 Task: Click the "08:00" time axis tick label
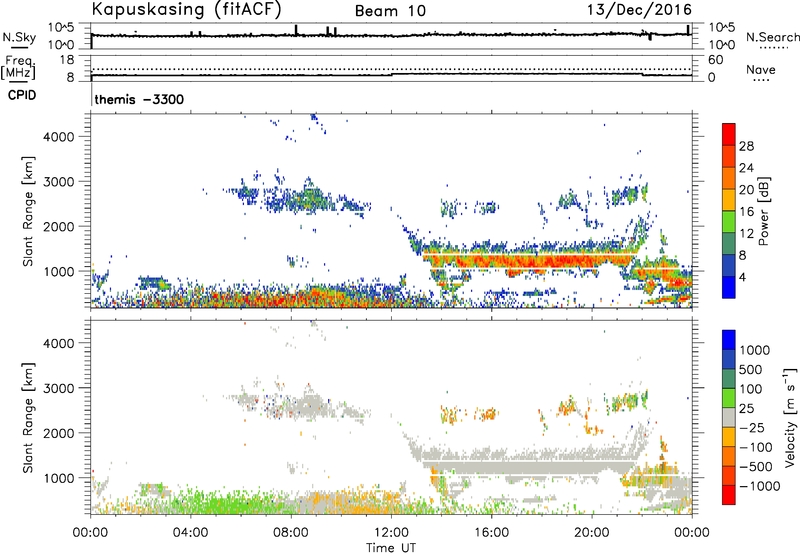(x=291, y=533)
